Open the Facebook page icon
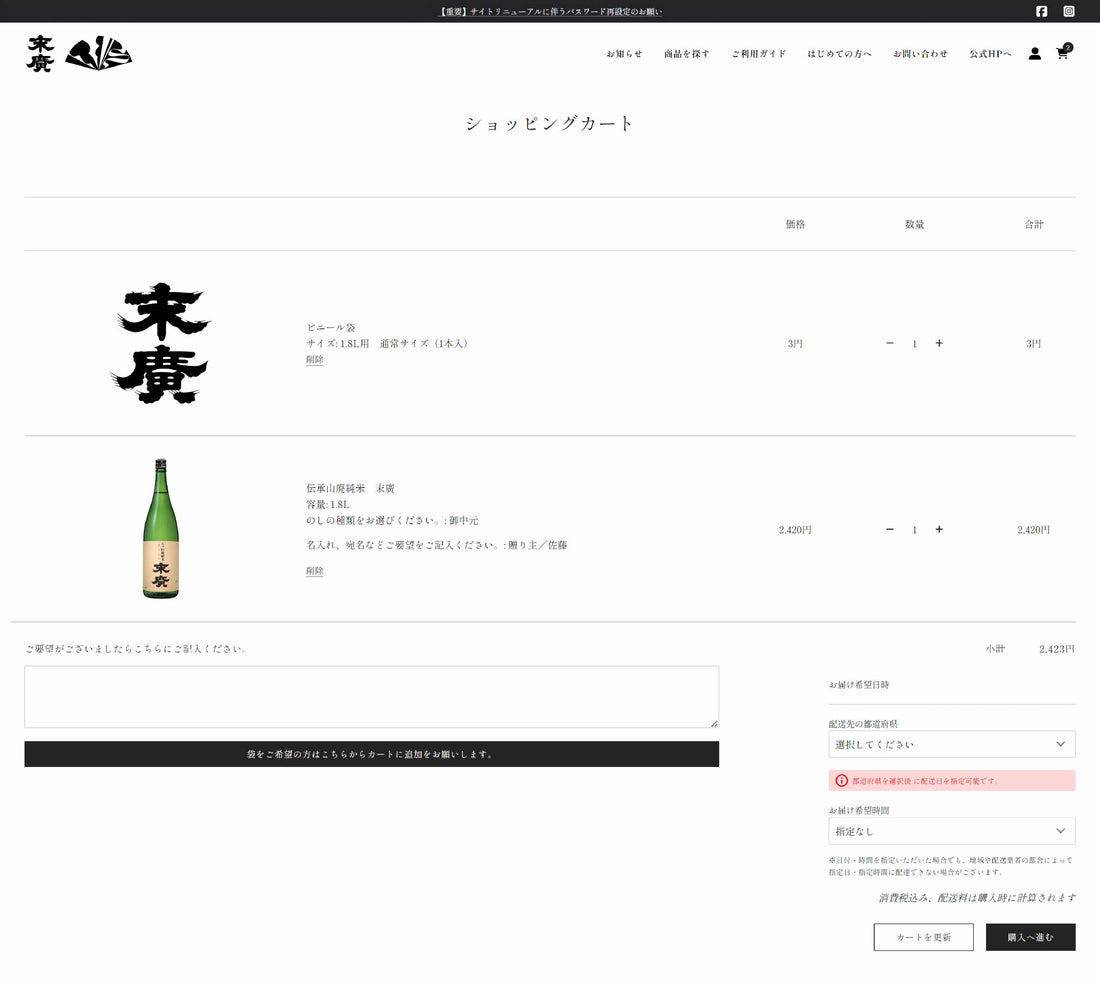 [x=1041, y=11]
